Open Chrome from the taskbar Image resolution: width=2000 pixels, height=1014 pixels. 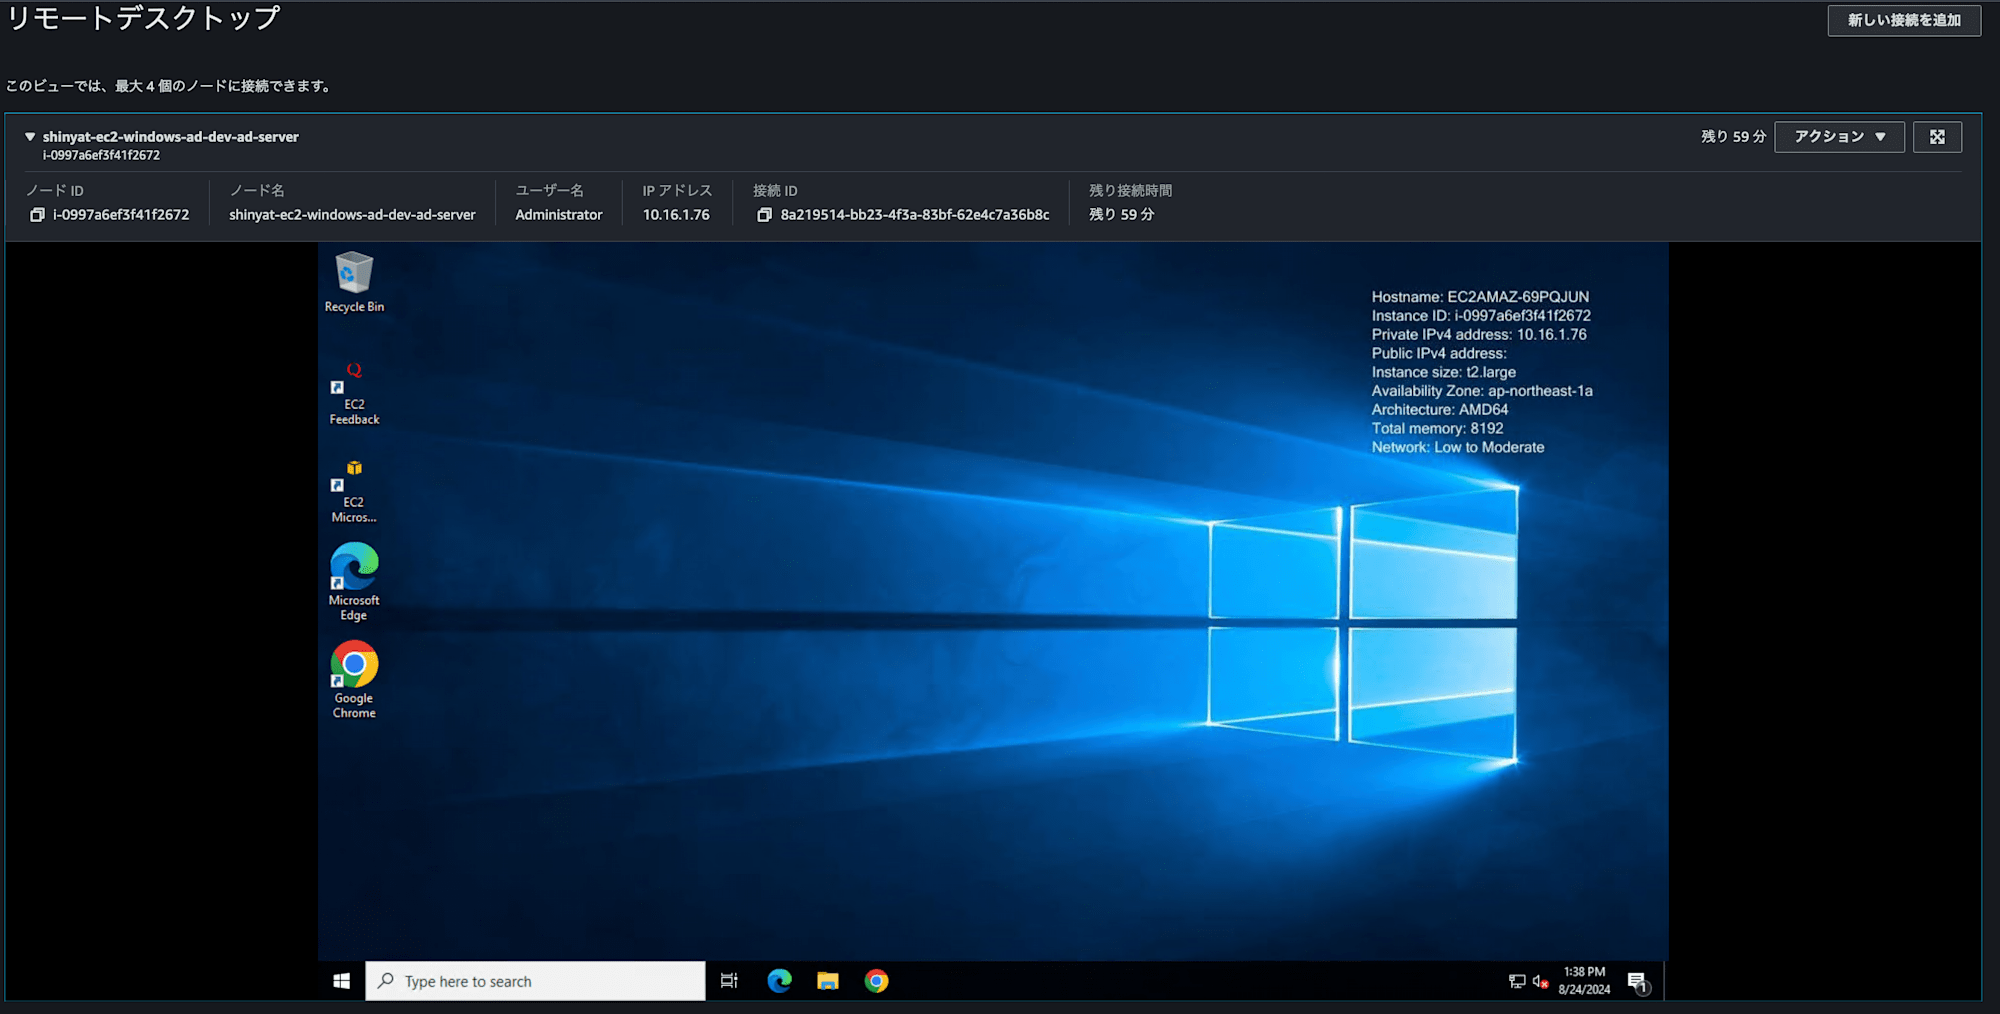point(876,981)
